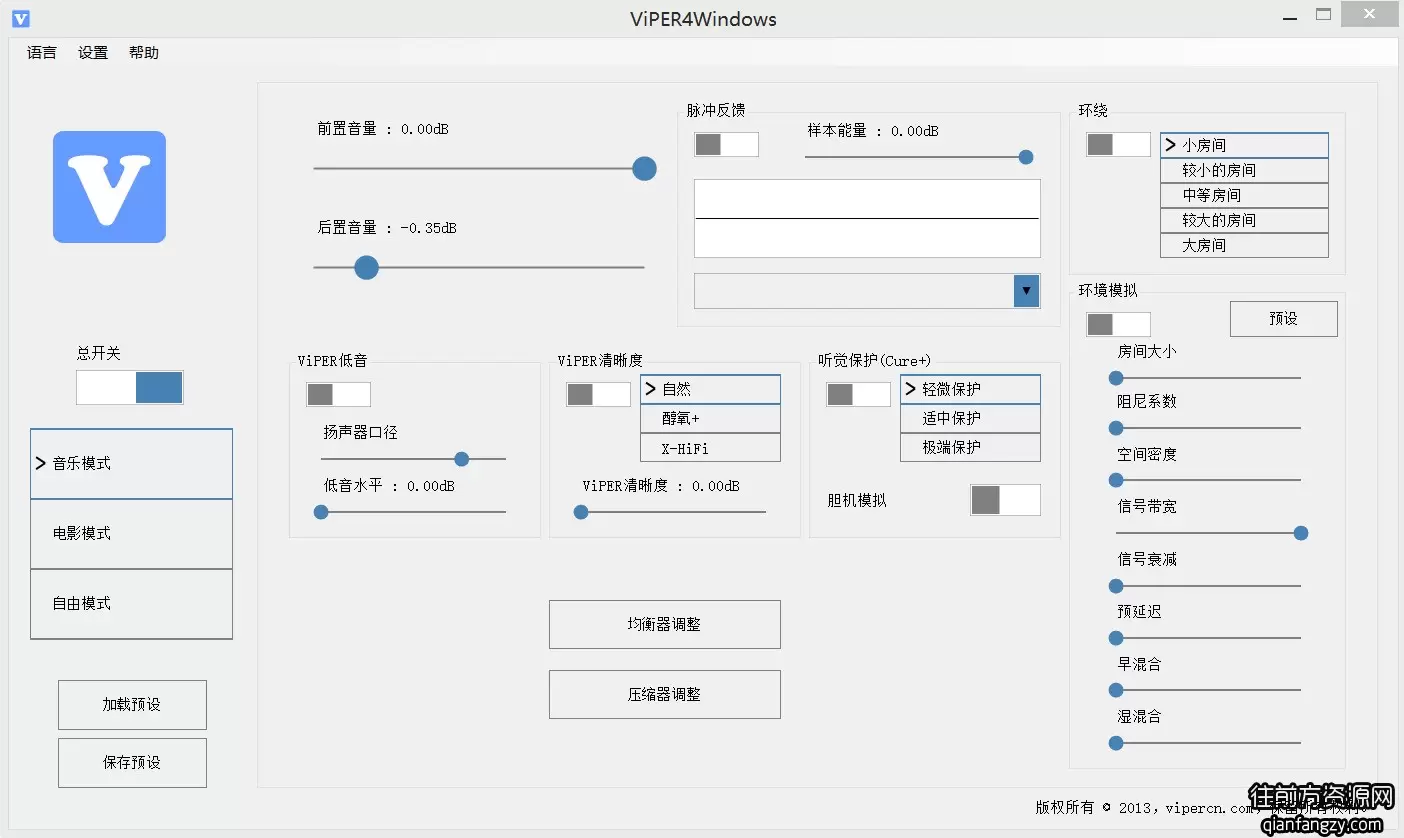Click the 信号带宽 slider handle
Viewport: 1404px width, 838px height.
tap(1301, 533)
